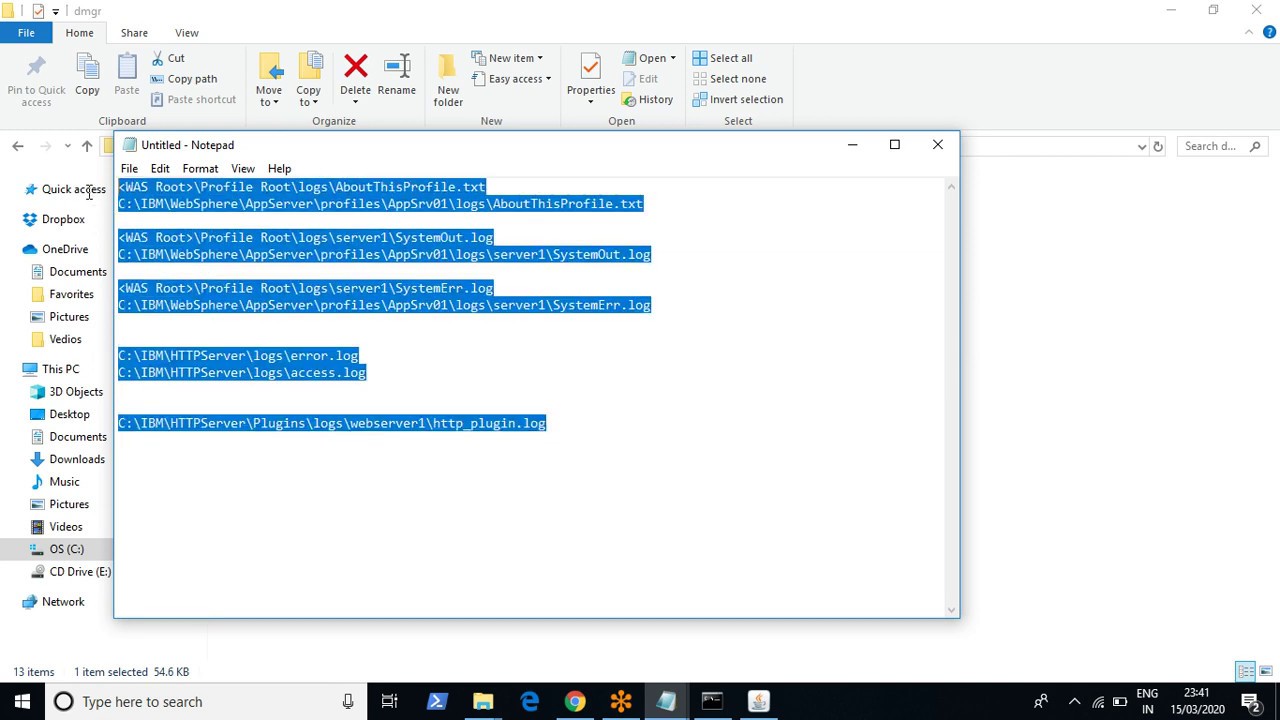Click Copy path in the ribbon
Screen dimensions: 1280x720
pyautogui.click(x=184, y=79)
